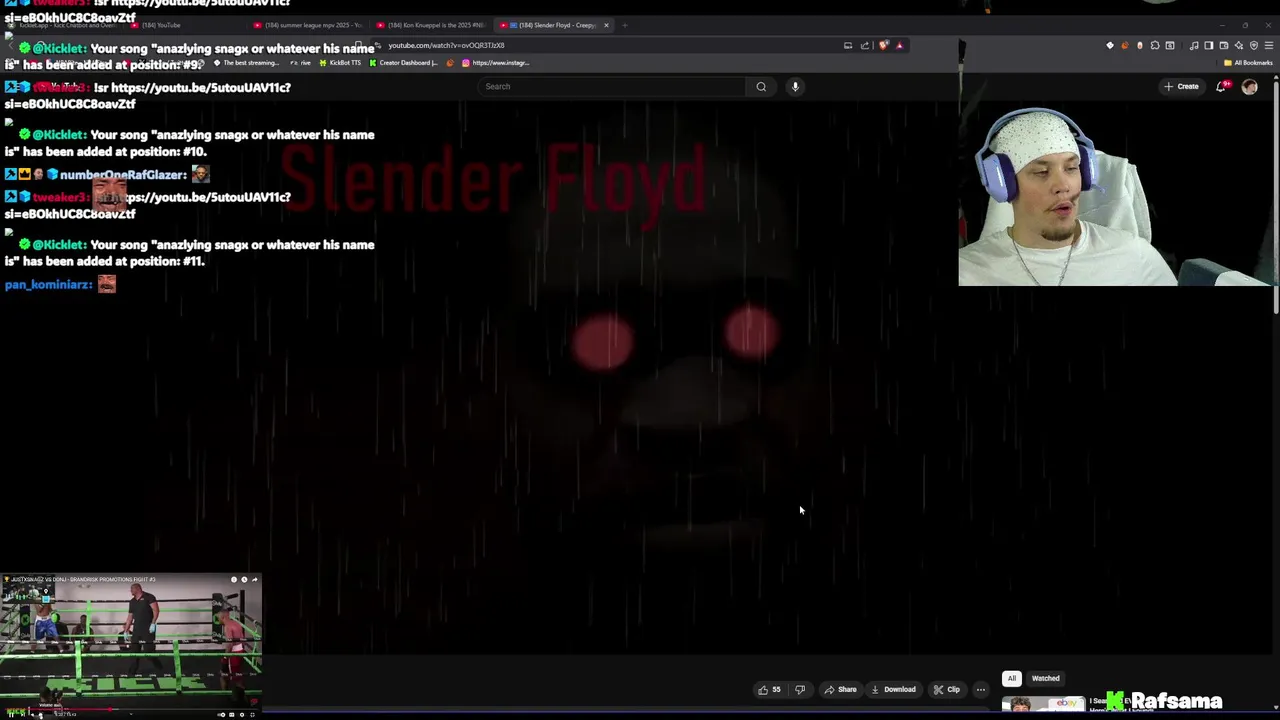Screen dimensions: 1280x720
Task: Open the AI sparkle assistant icon
Action: point(1239,45)
